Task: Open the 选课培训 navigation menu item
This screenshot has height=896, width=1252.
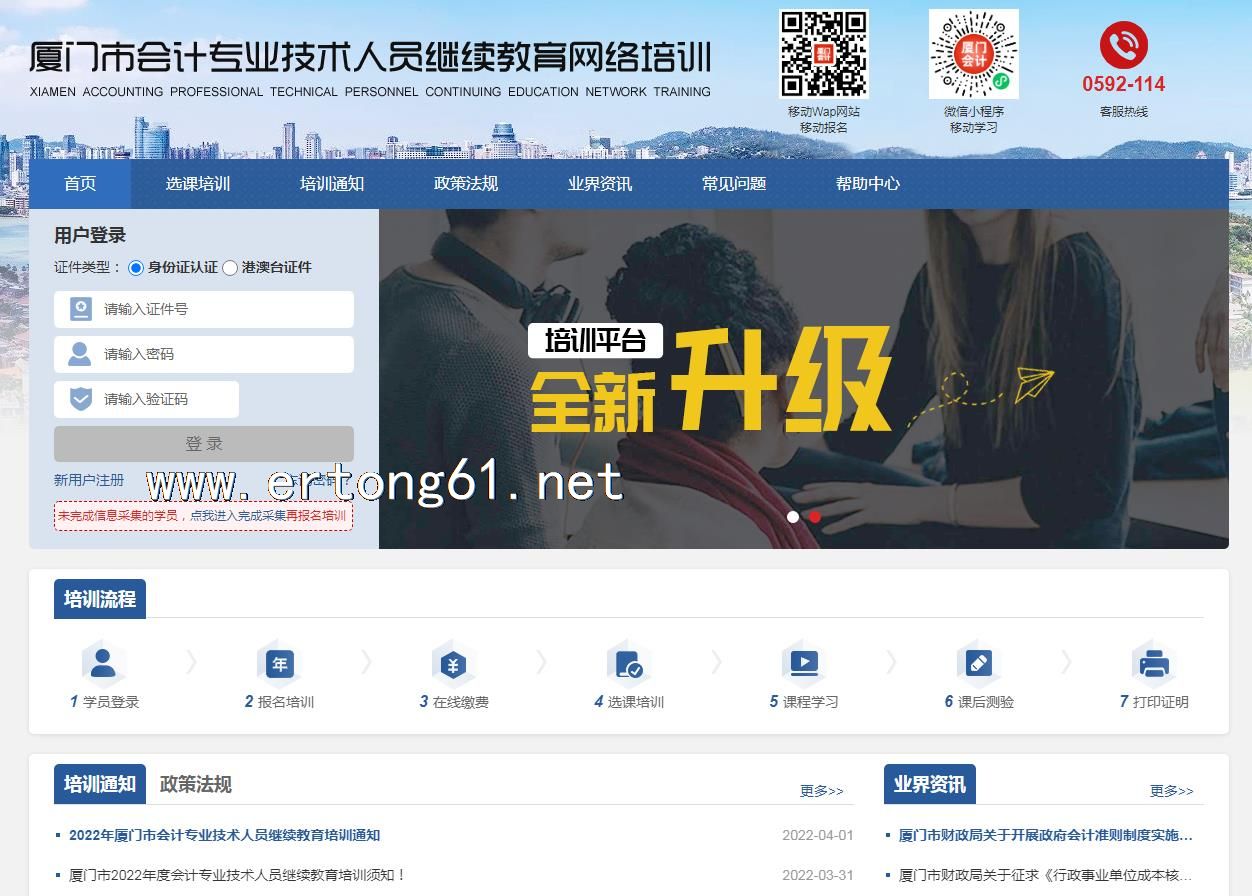Action: tap(198, 184)
